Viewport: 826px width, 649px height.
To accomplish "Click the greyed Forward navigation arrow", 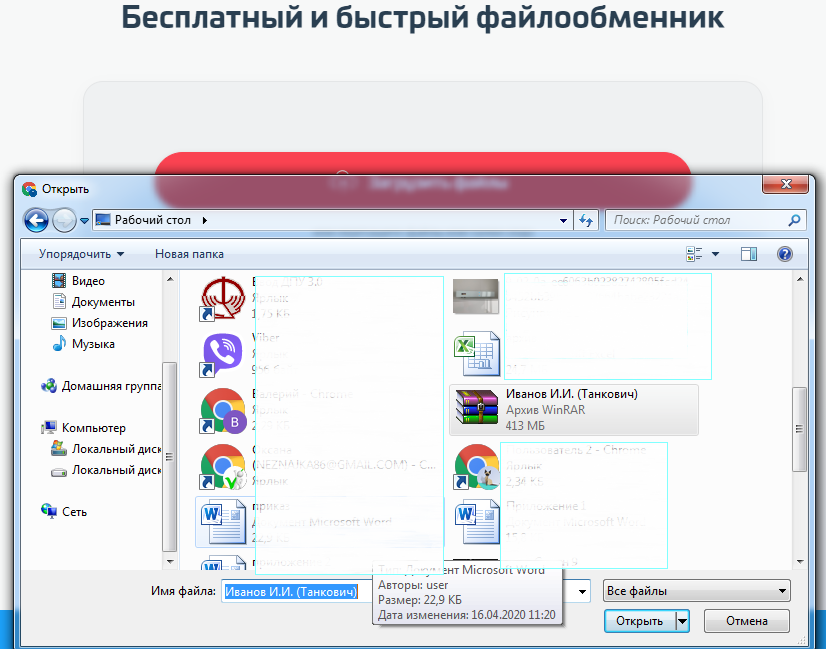I will click(64, 220).
